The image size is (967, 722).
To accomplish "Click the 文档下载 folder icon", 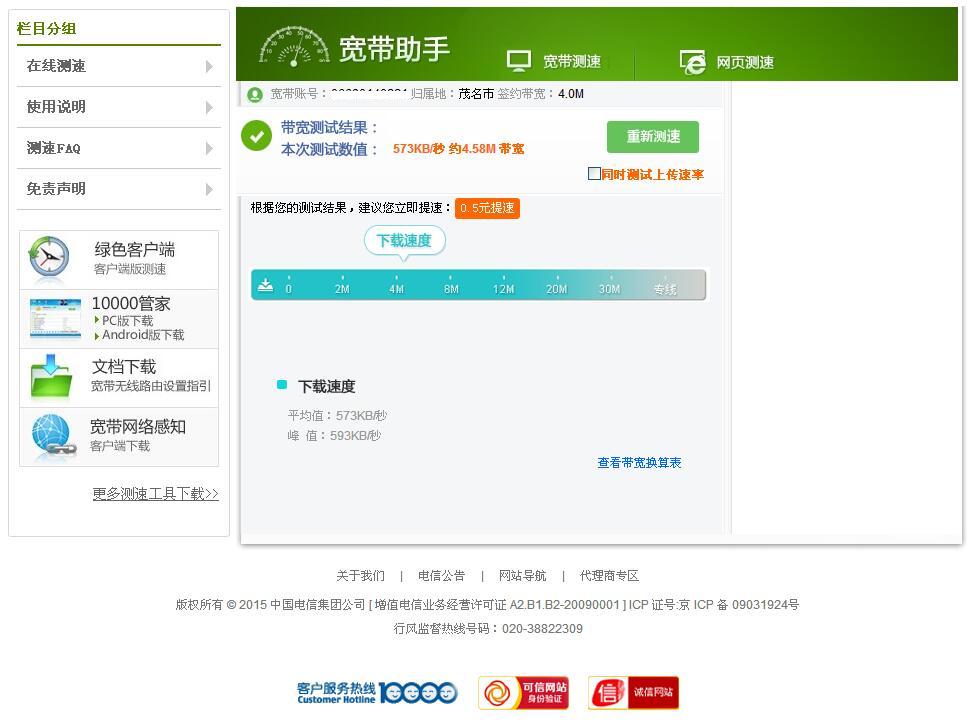I will [x=51, y=377].
